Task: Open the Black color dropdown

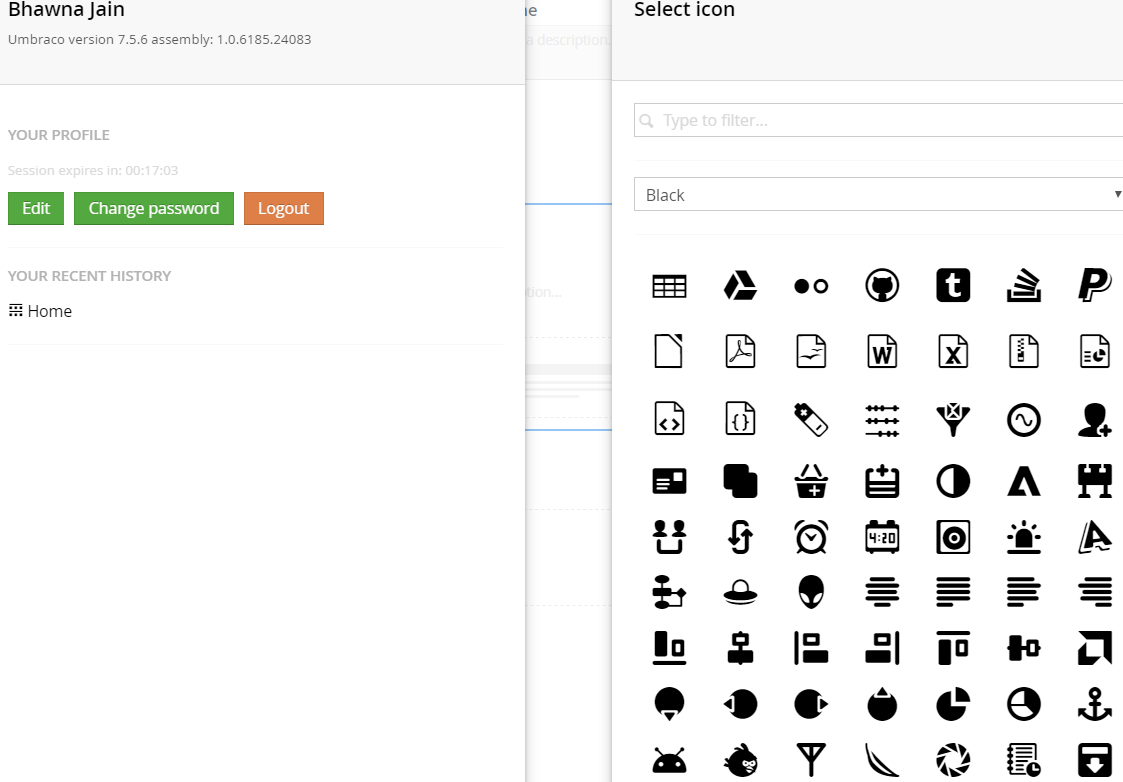Action: 878,195
